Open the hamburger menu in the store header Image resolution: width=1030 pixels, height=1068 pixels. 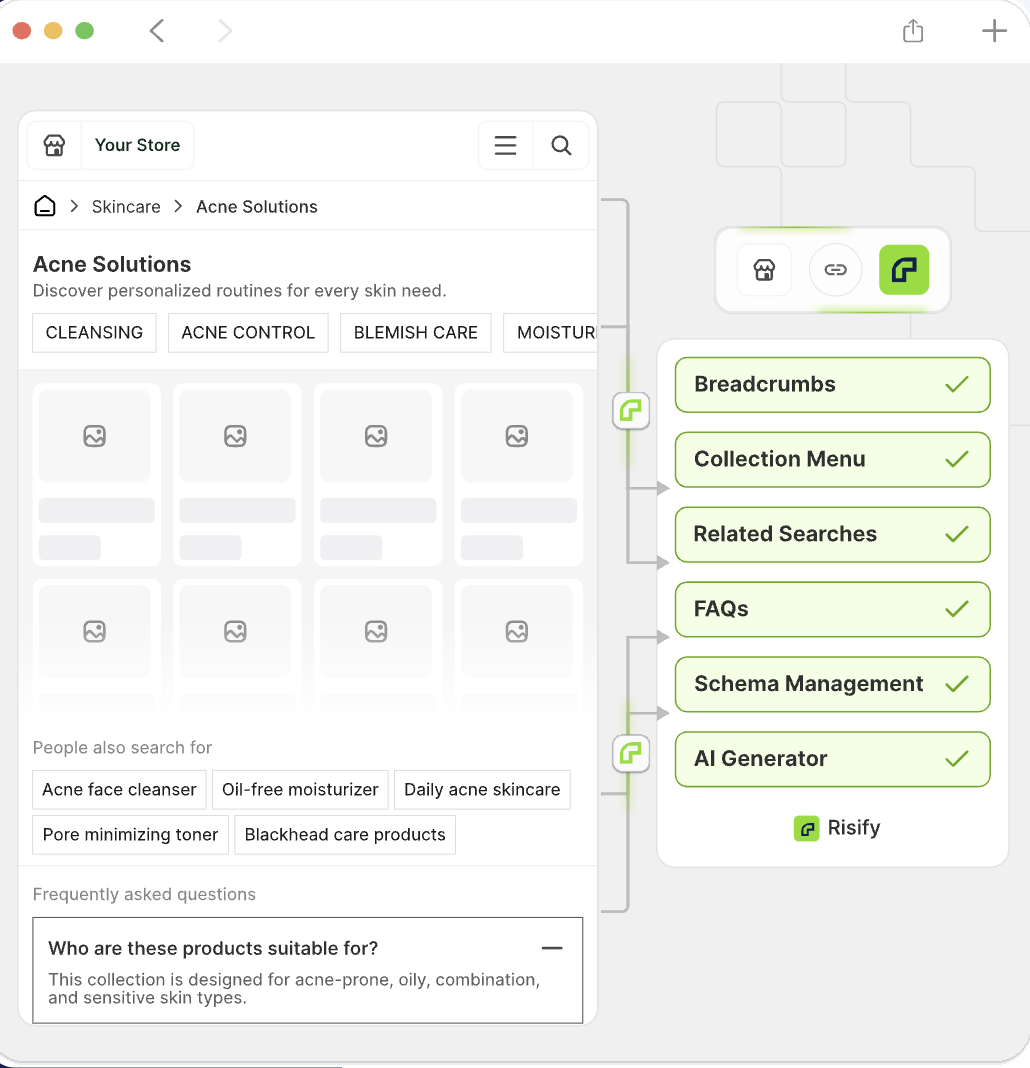tap(505, 145)
